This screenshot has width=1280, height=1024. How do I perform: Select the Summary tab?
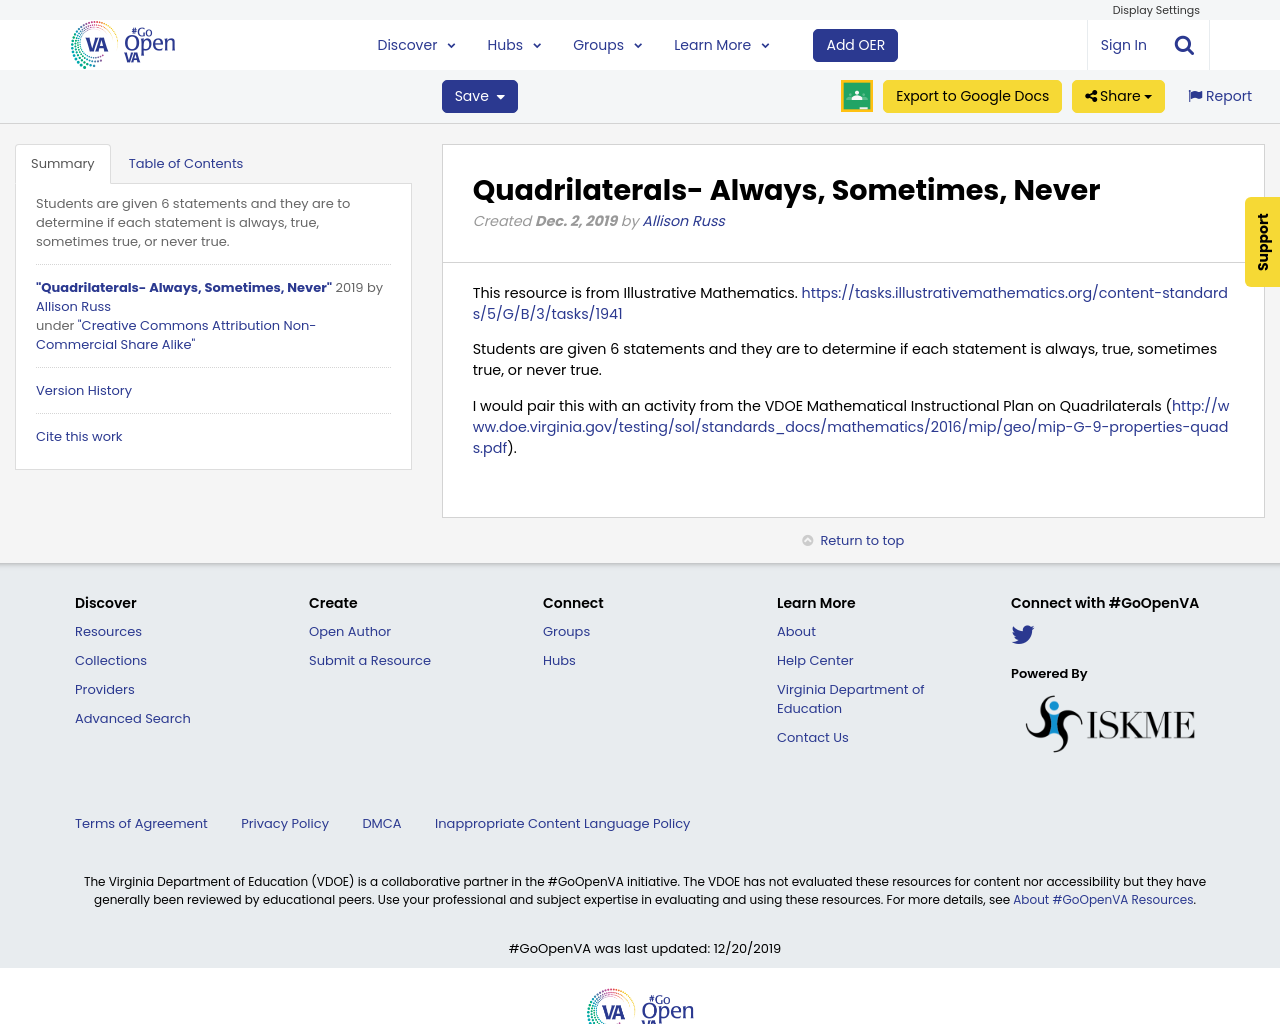63,161
